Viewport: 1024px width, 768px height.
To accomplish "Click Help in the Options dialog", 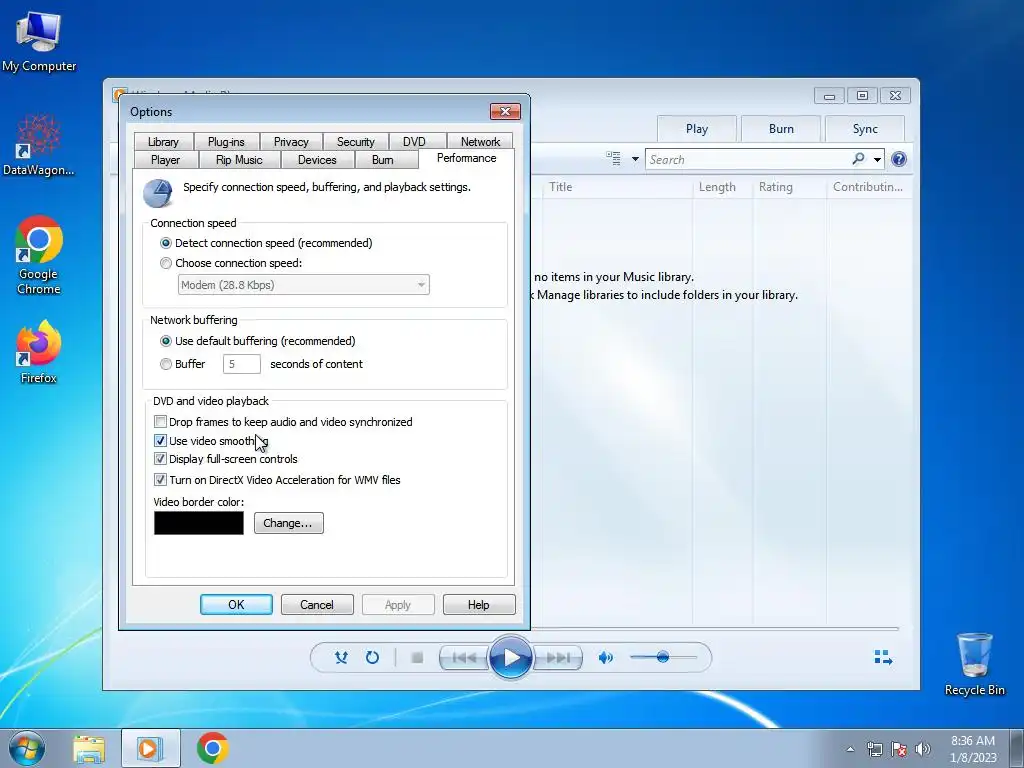I will (479, 605).
